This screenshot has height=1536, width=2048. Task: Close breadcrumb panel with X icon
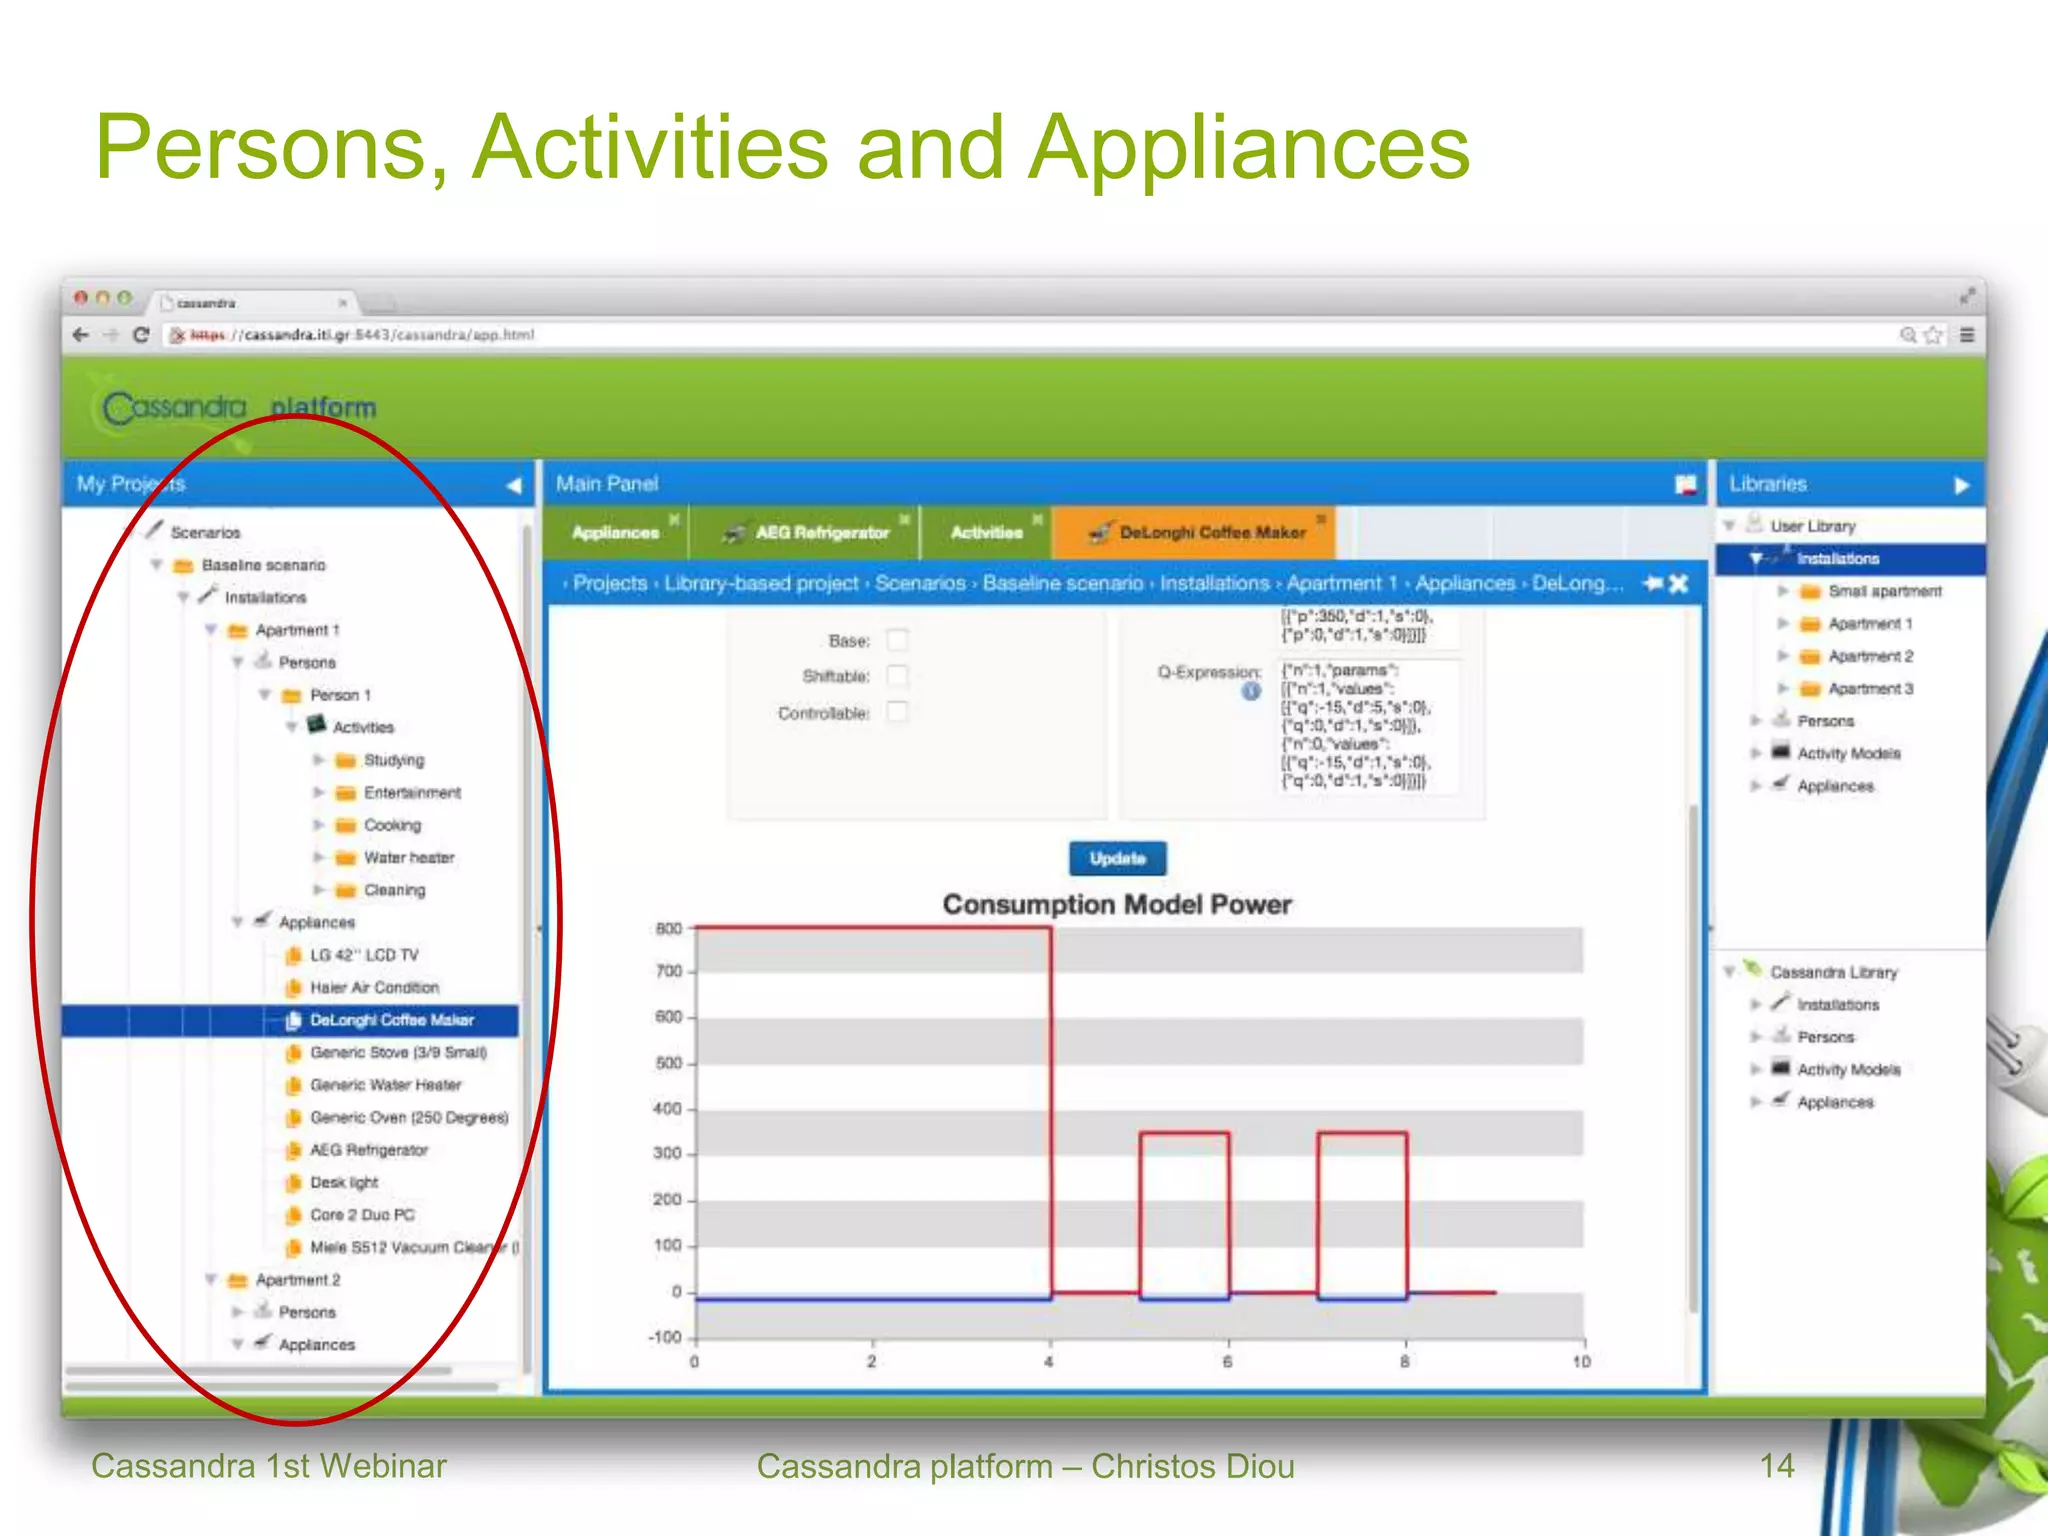click(x=1679, y=583)
